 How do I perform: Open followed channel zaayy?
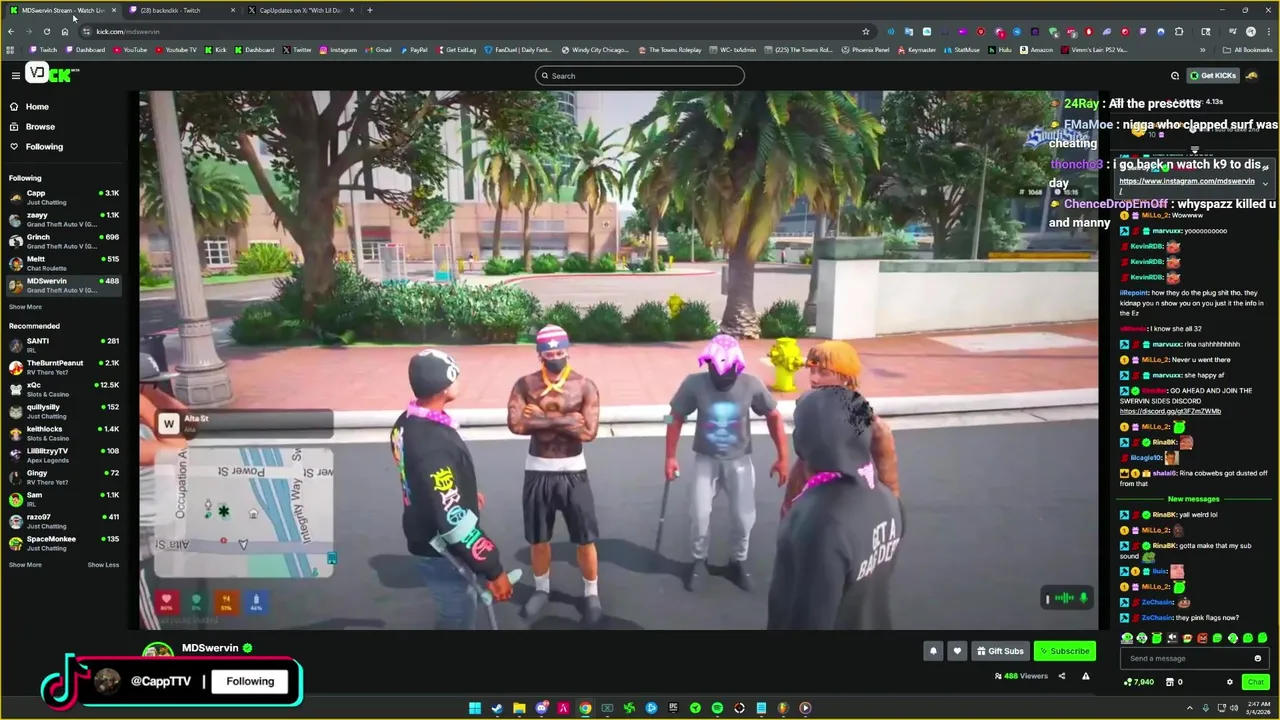(64, 219)
